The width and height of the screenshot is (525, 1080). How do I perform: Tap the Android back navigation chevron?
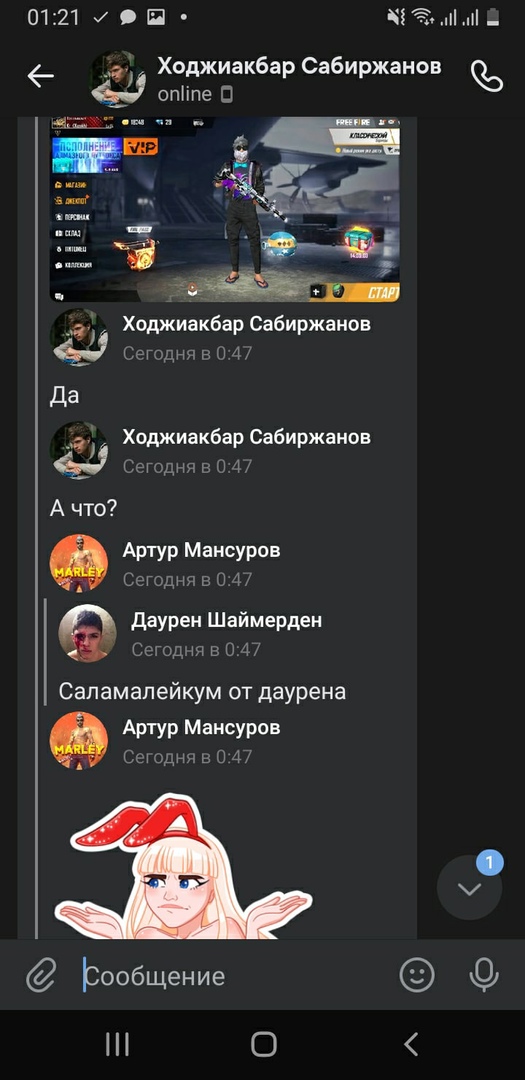(x=411, y=1044)
